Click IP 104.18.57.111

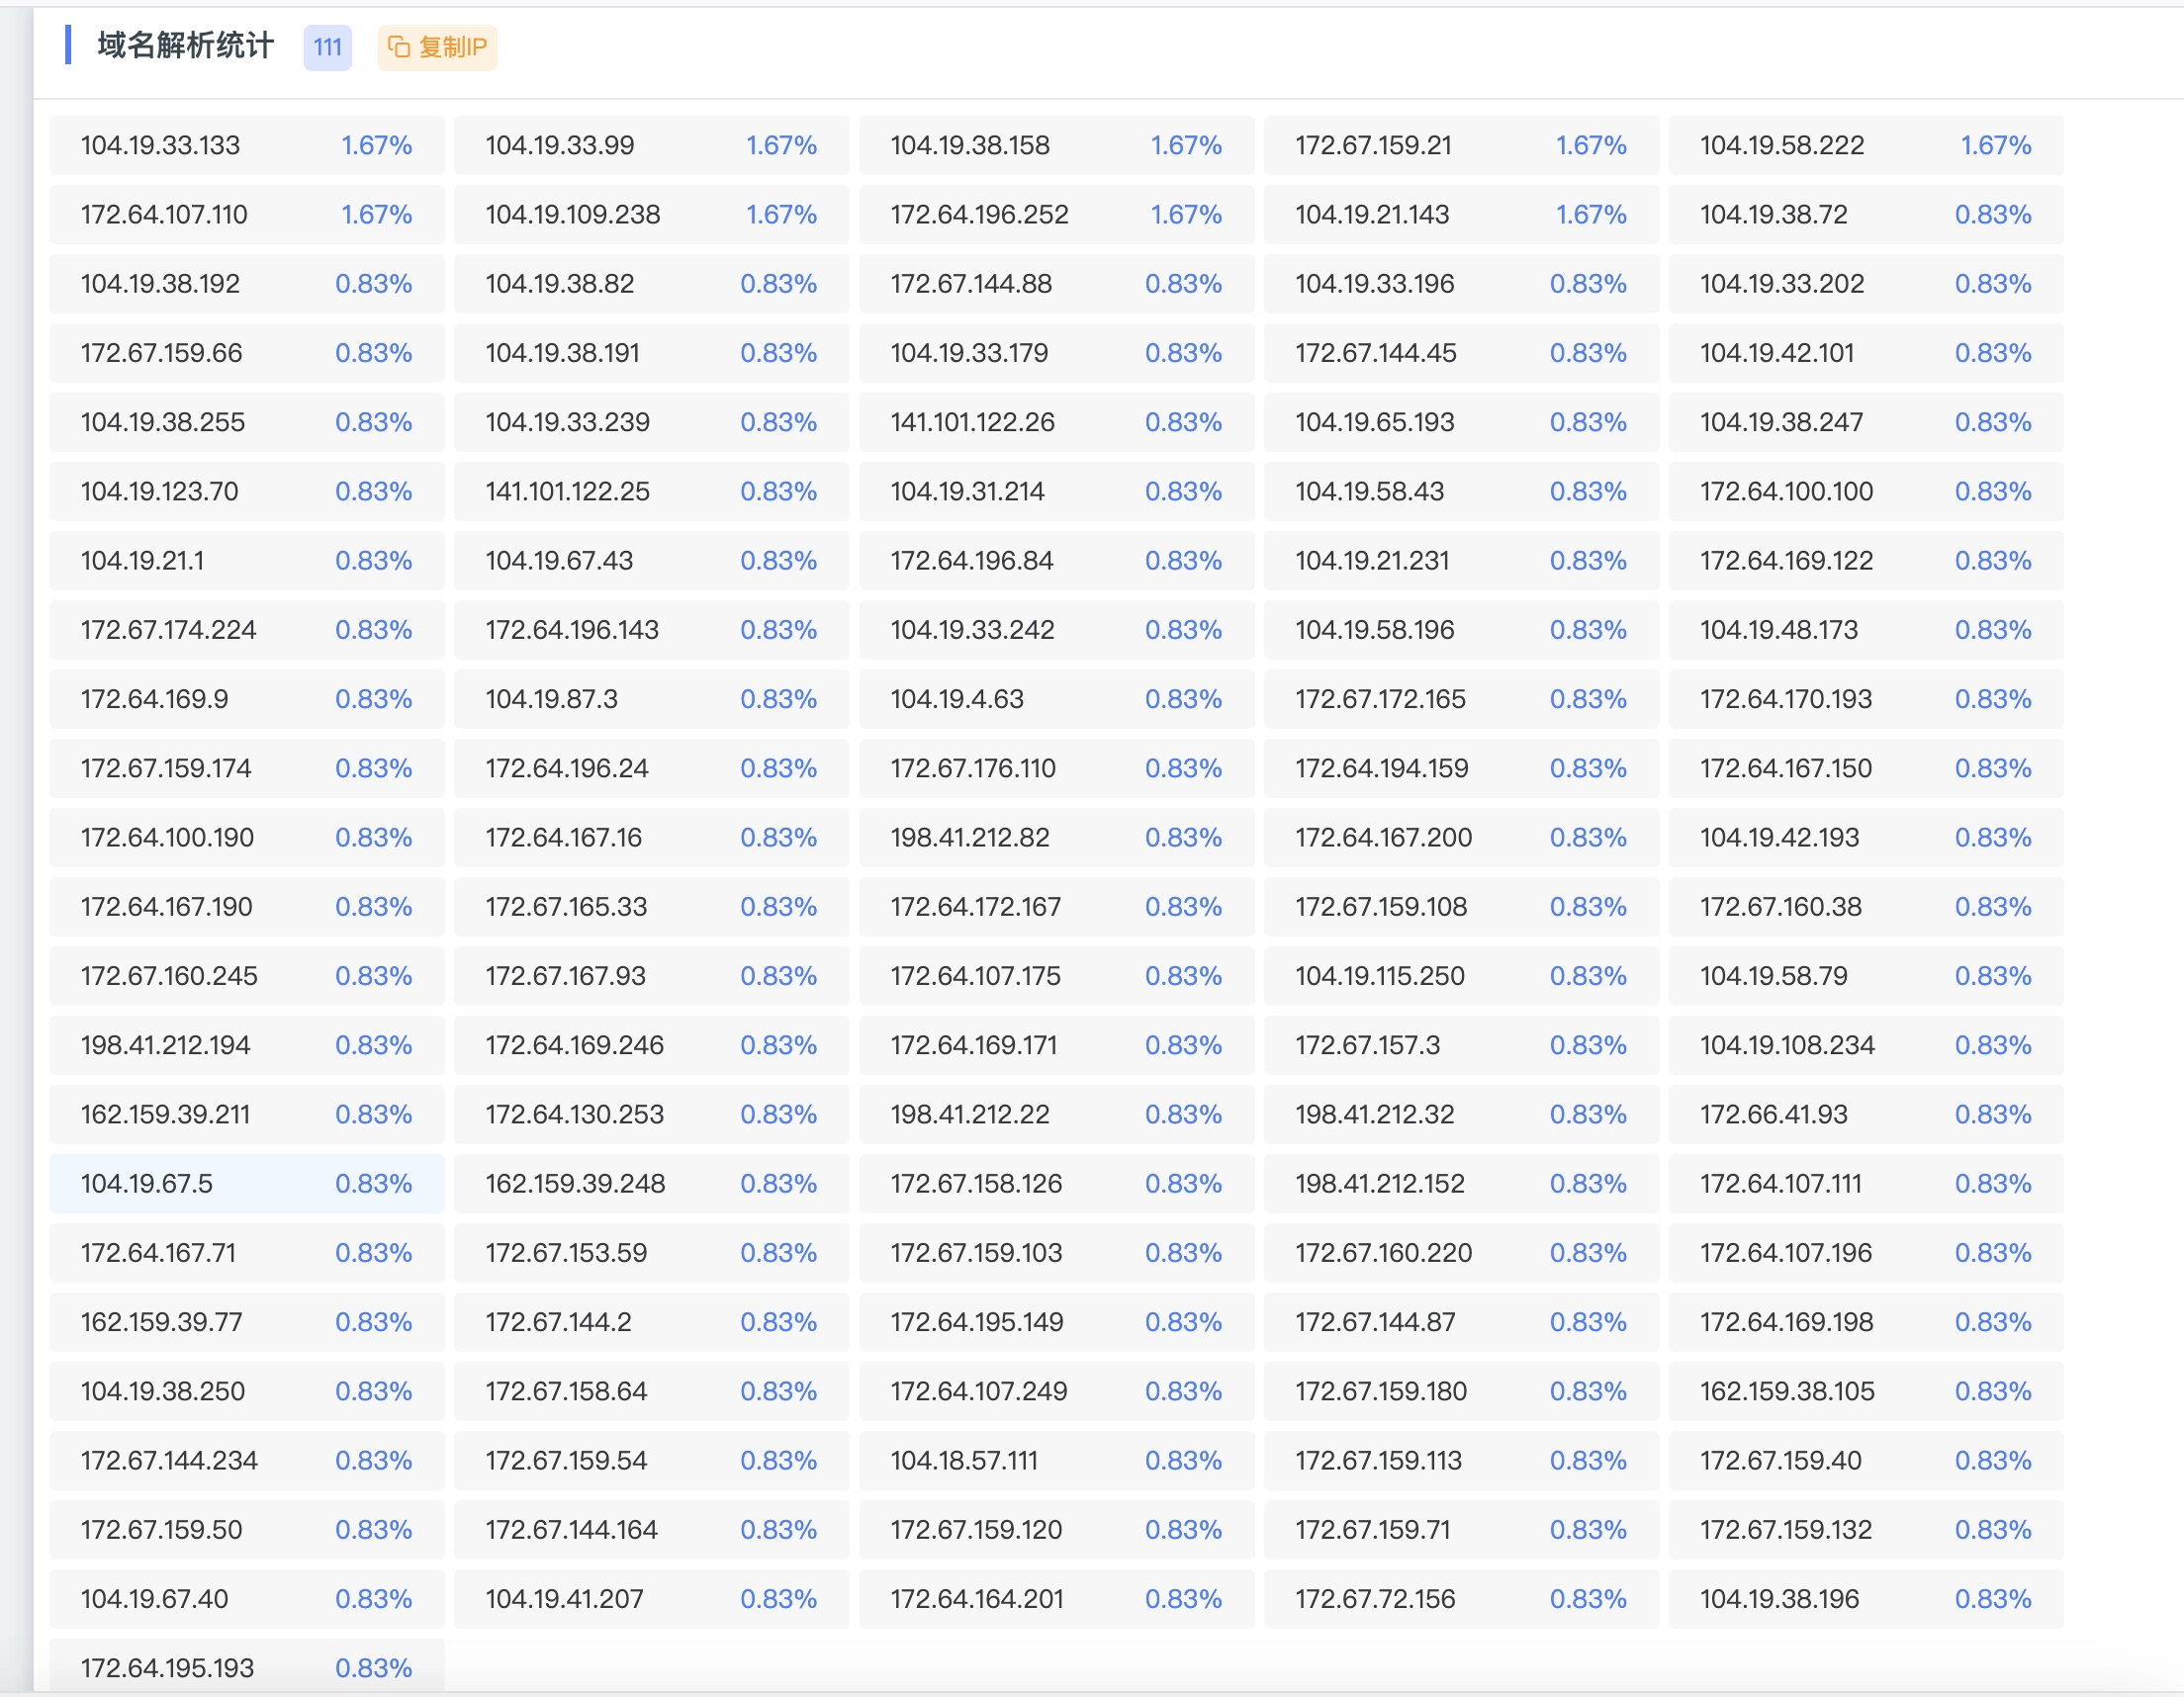click(1056, 1461)
